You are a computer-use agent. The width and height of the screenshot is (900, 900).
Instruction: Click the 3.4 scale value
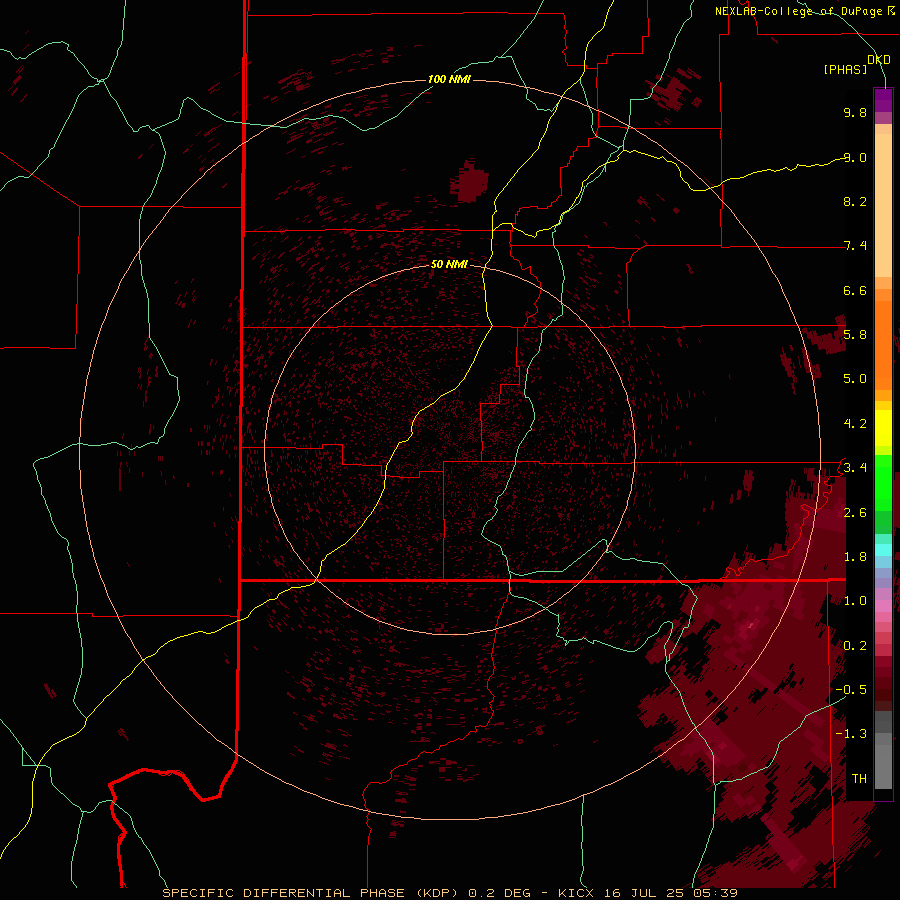(x=855, y=468)
